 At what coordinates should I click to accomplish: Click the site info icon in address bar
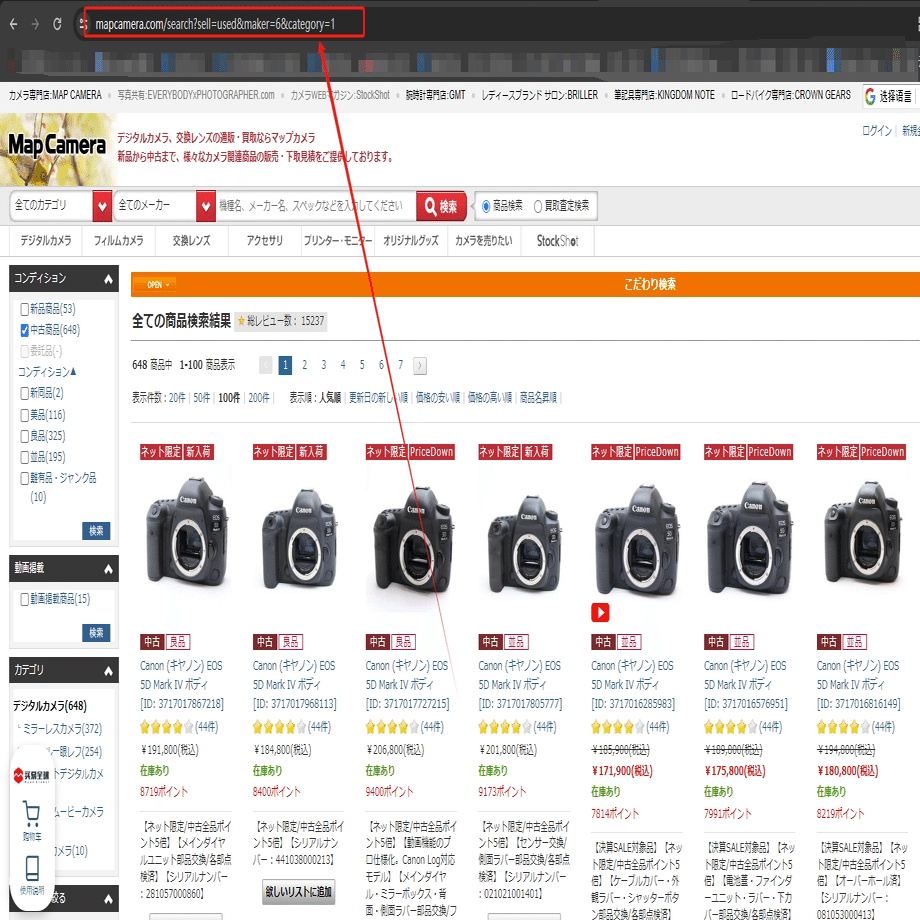click(83, 24)
